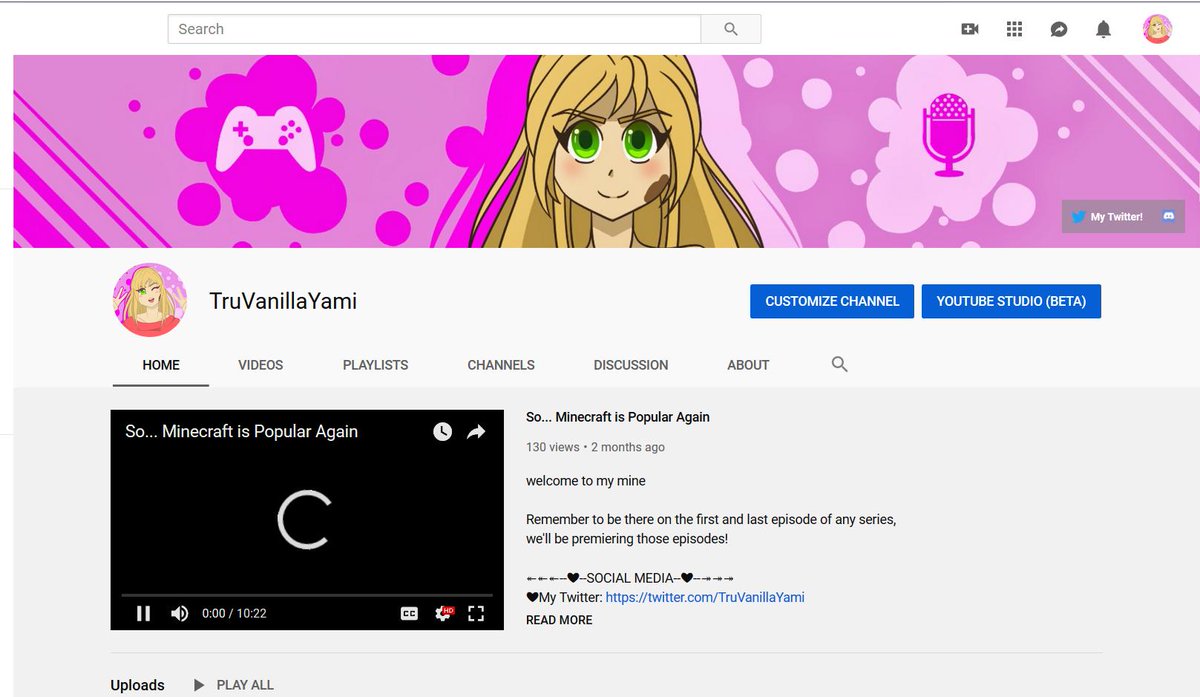1200x697 pixels.
Task: Enter fullscreen mode on the video
Action: pos(476,613)
